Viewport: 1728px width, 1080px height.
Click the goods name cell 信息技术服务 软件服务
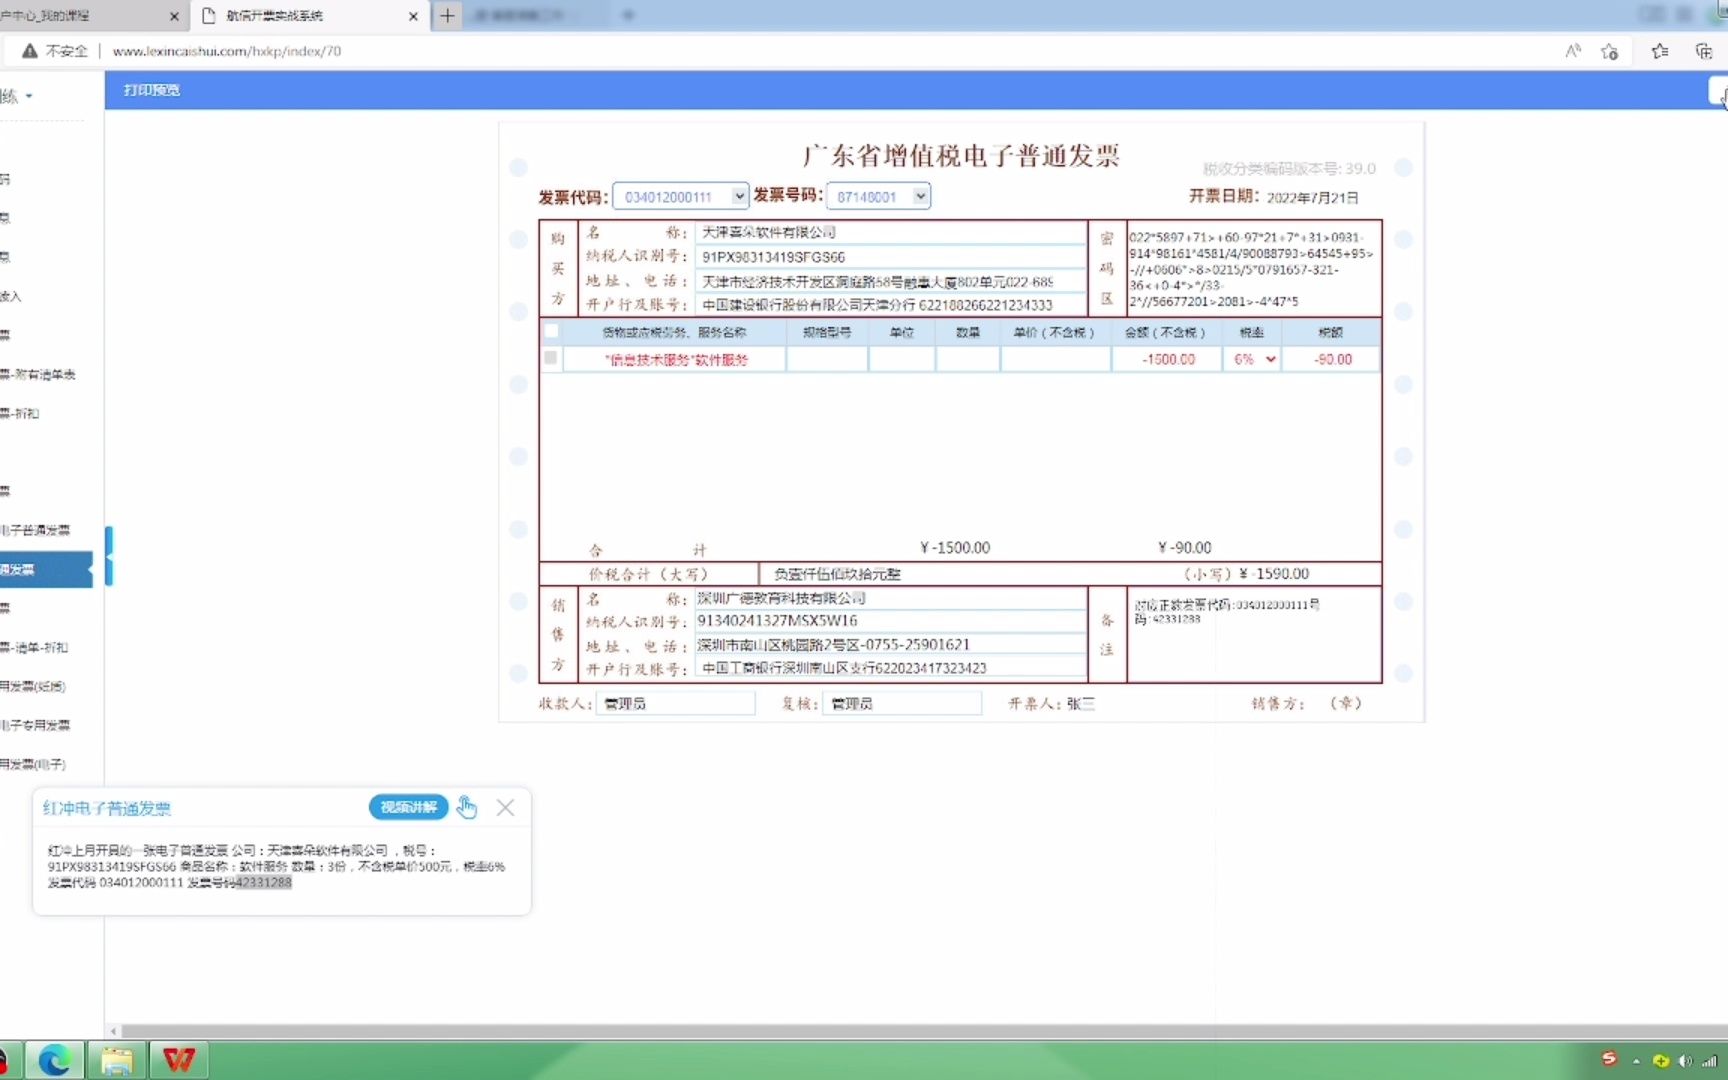675,359
